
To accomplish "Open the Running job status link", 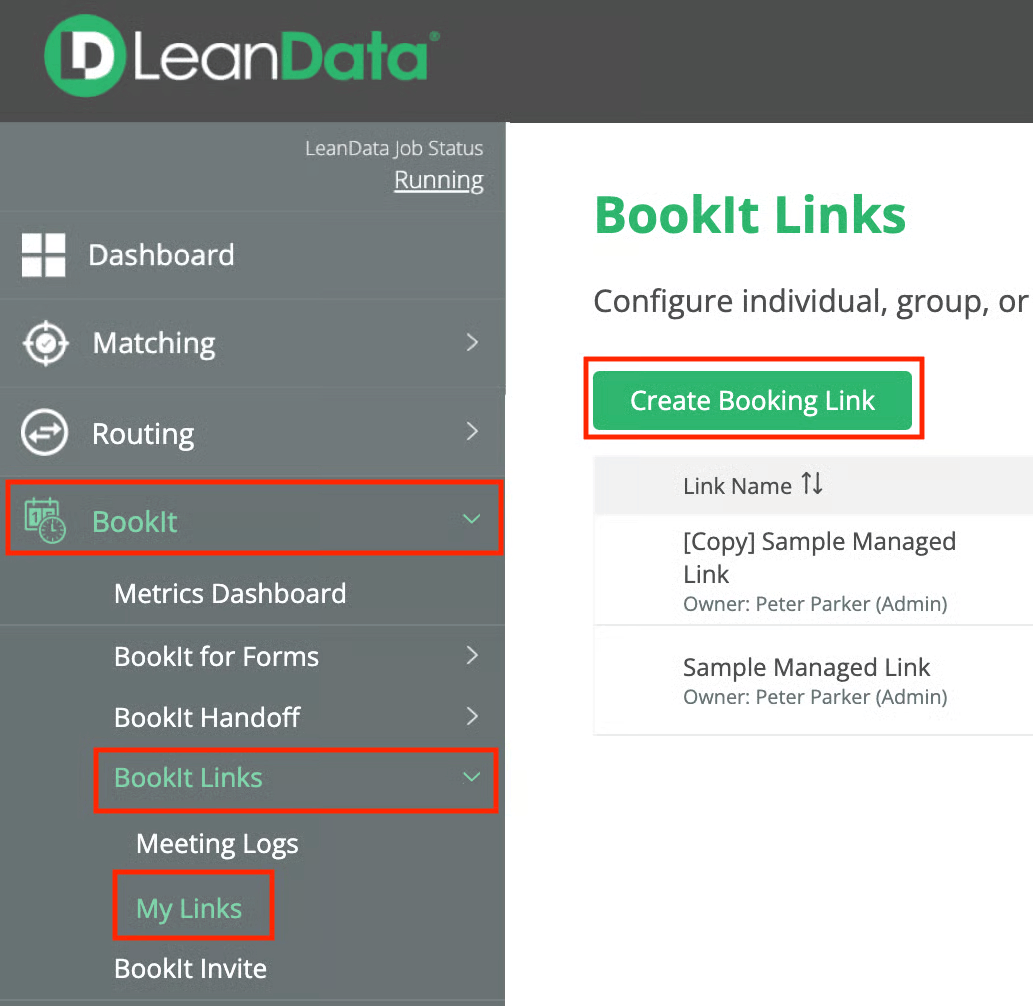I will pyautogui.click(x=439, y=180).
